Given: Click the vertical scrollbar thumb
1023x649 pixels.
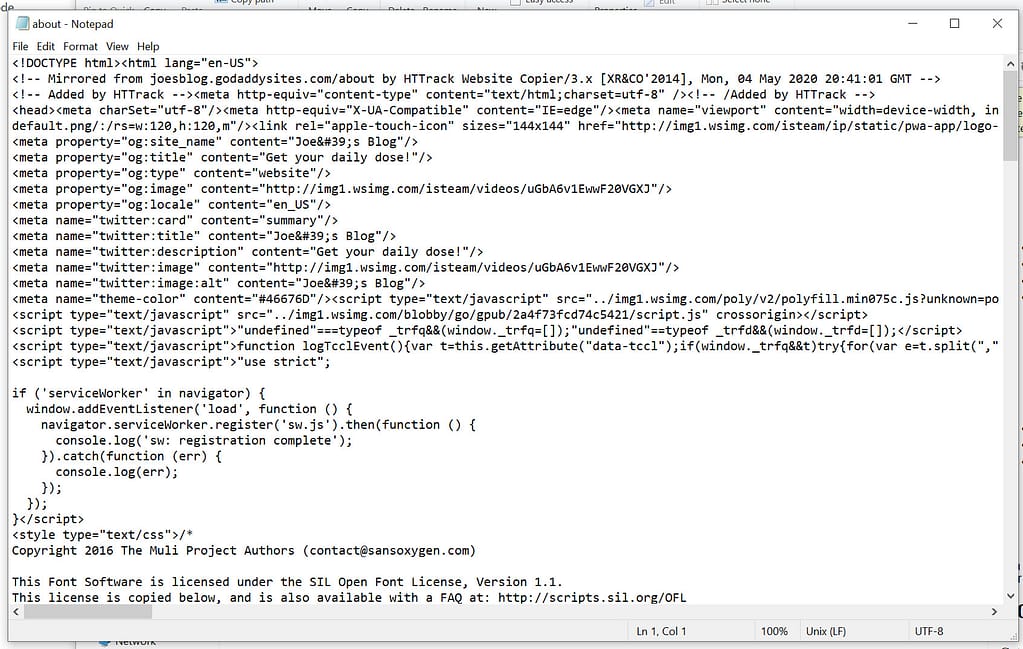Looking at the screenshot, I should (1009, 115).
